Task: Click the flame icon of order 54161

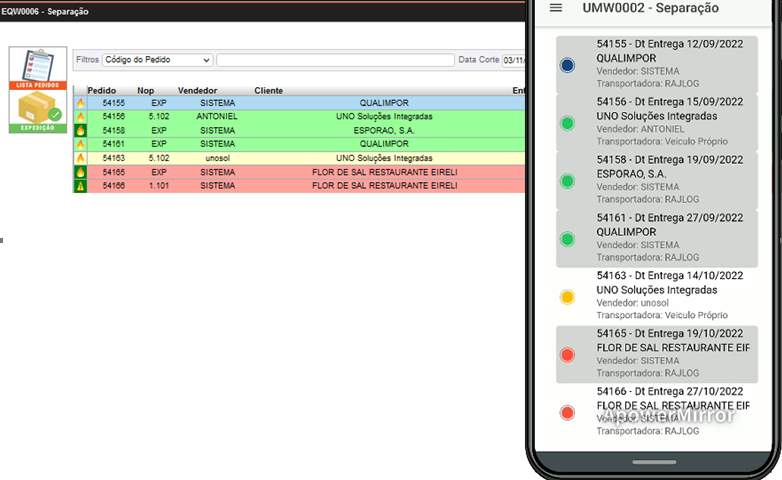Action: (x=80, y=144)
